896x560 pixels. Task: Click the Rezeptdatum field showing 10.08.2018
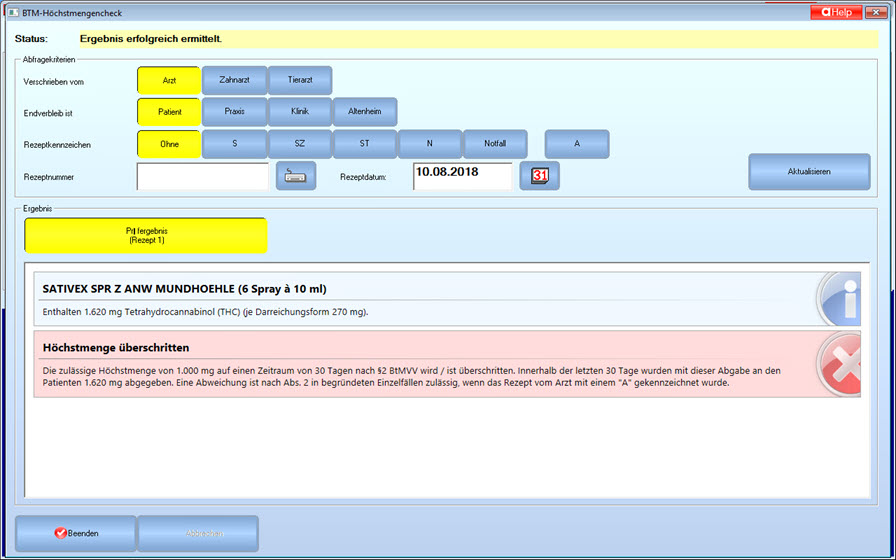pos(462,176)
